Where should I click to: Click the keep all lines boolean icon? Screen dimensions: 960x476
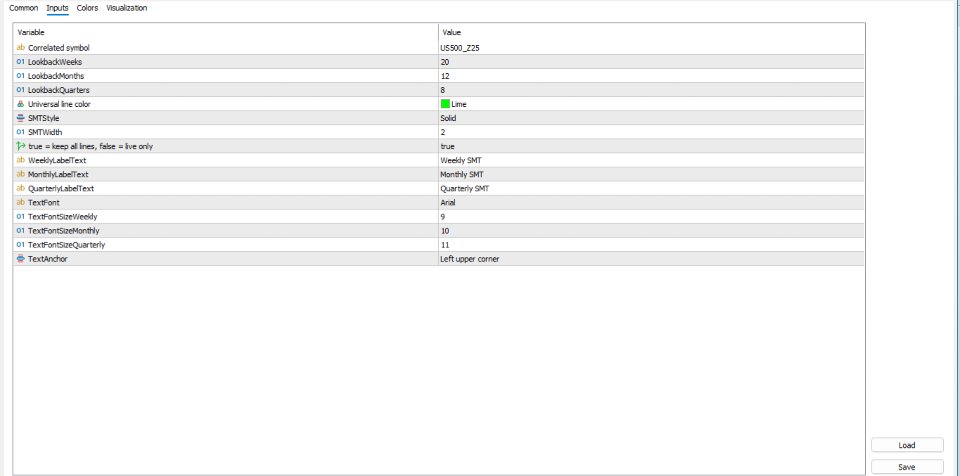pos(21,146)
